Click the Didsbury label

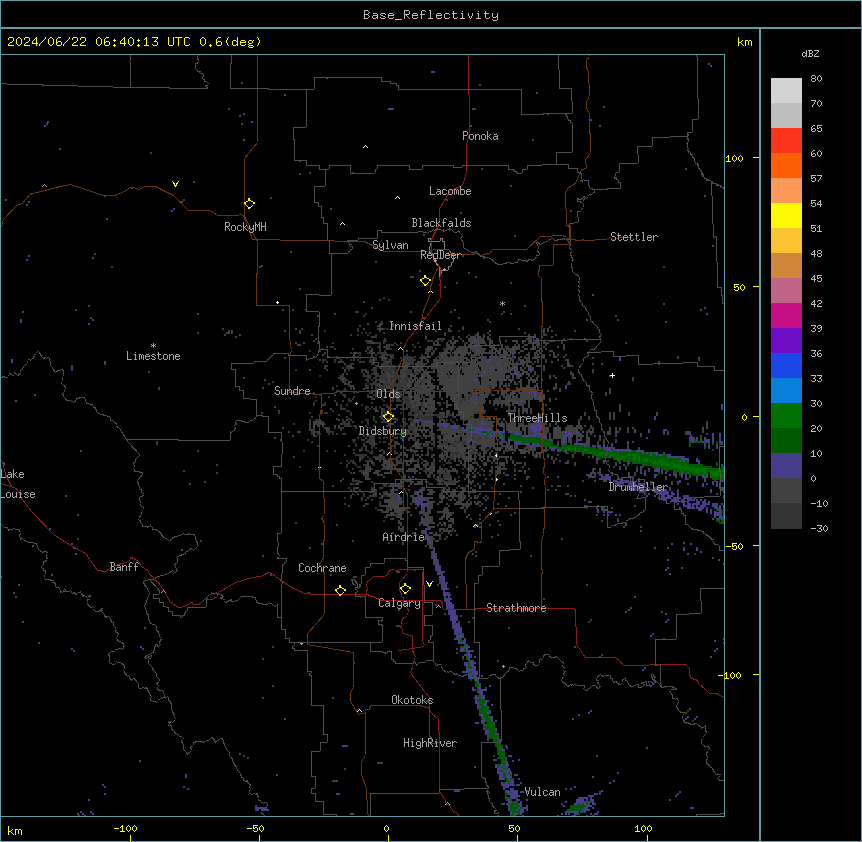tap(383, 431)
